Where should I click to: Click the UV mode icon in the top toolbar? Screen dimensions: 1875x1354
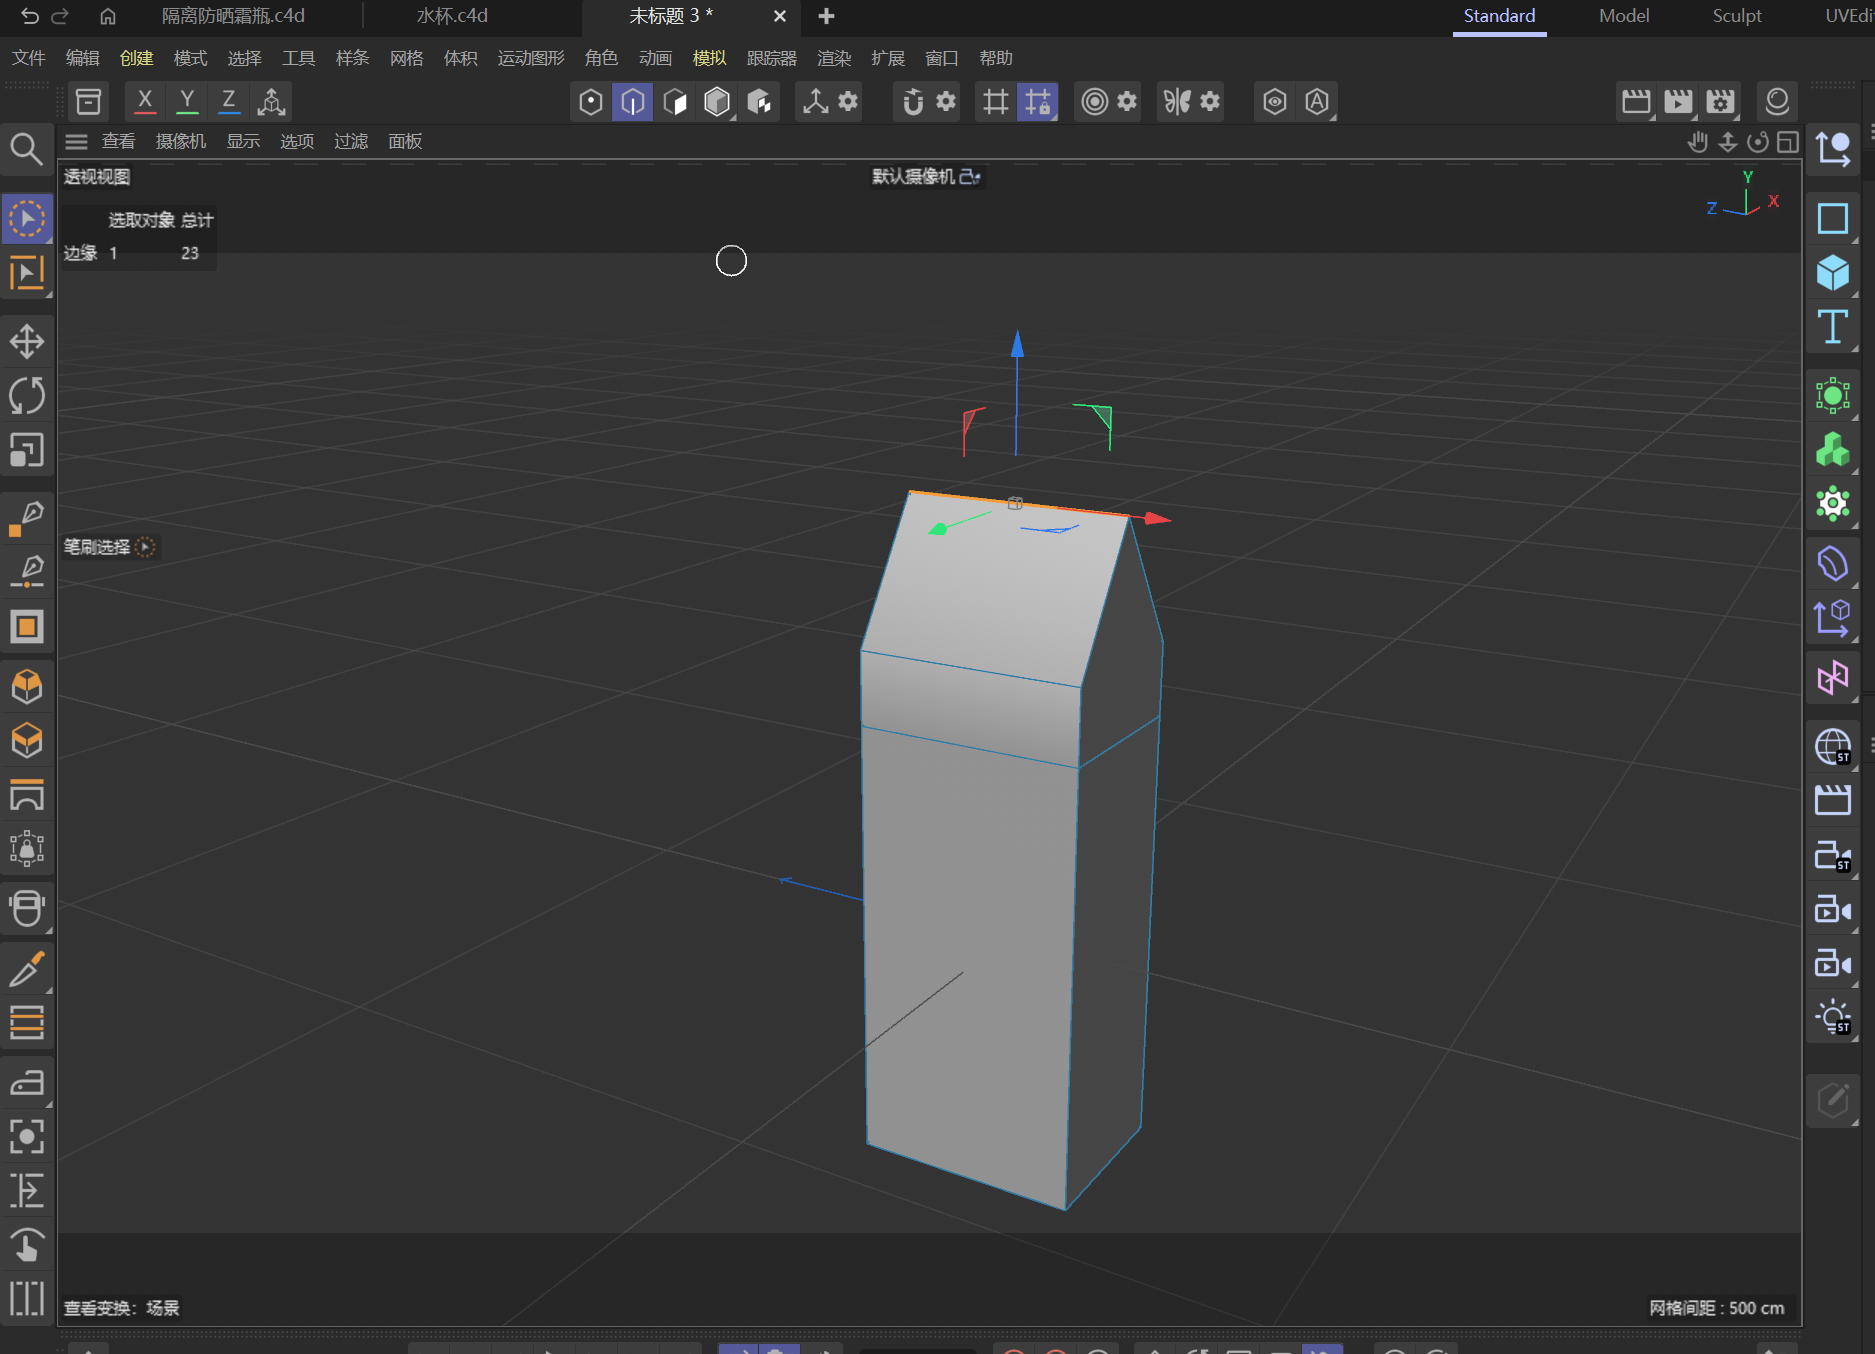tap(759, 101)
